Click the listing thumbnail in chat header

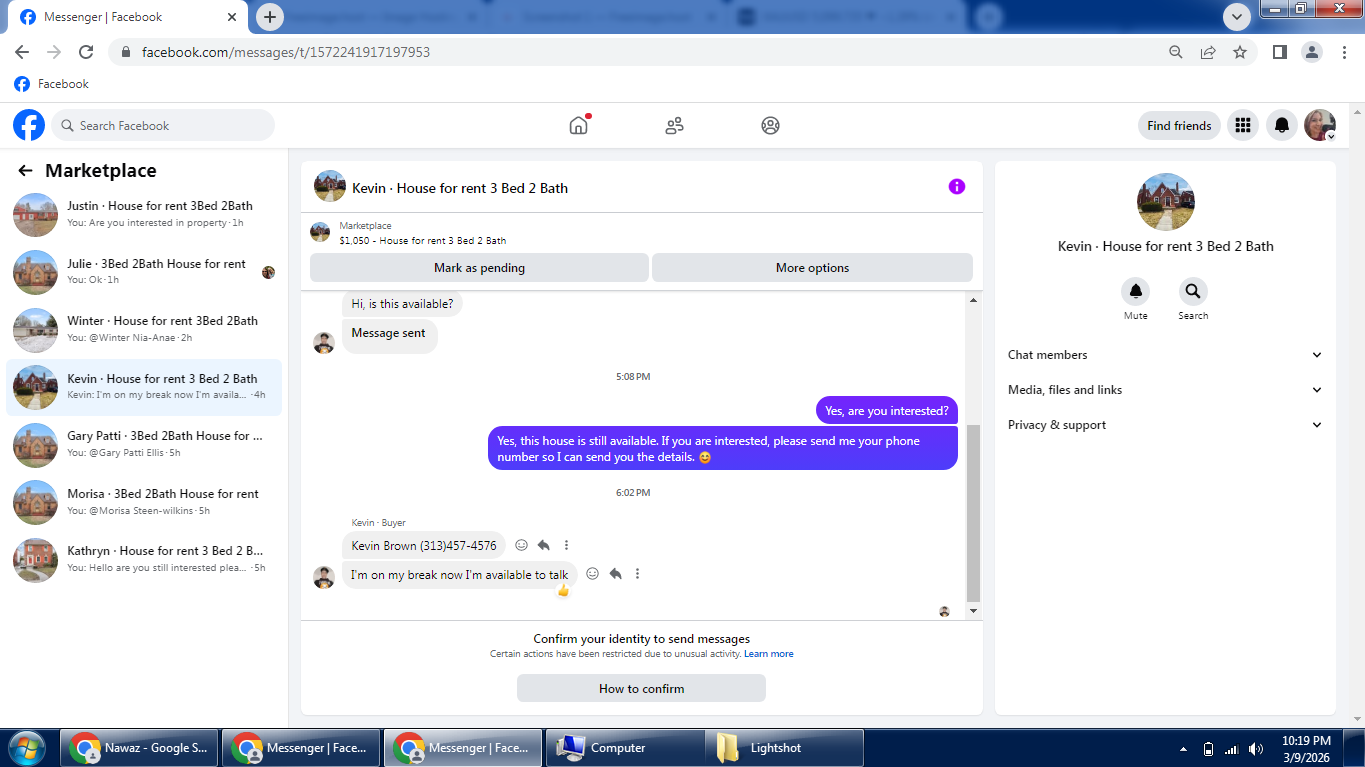click(x=330, y=186)
